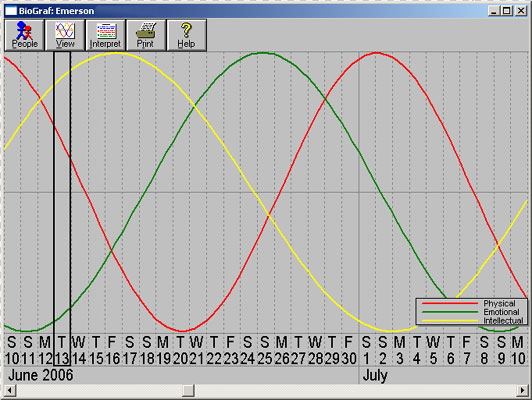Select Tuesday June 13 on the date axis
532x400 pixels.
click(x=62, y=350)
